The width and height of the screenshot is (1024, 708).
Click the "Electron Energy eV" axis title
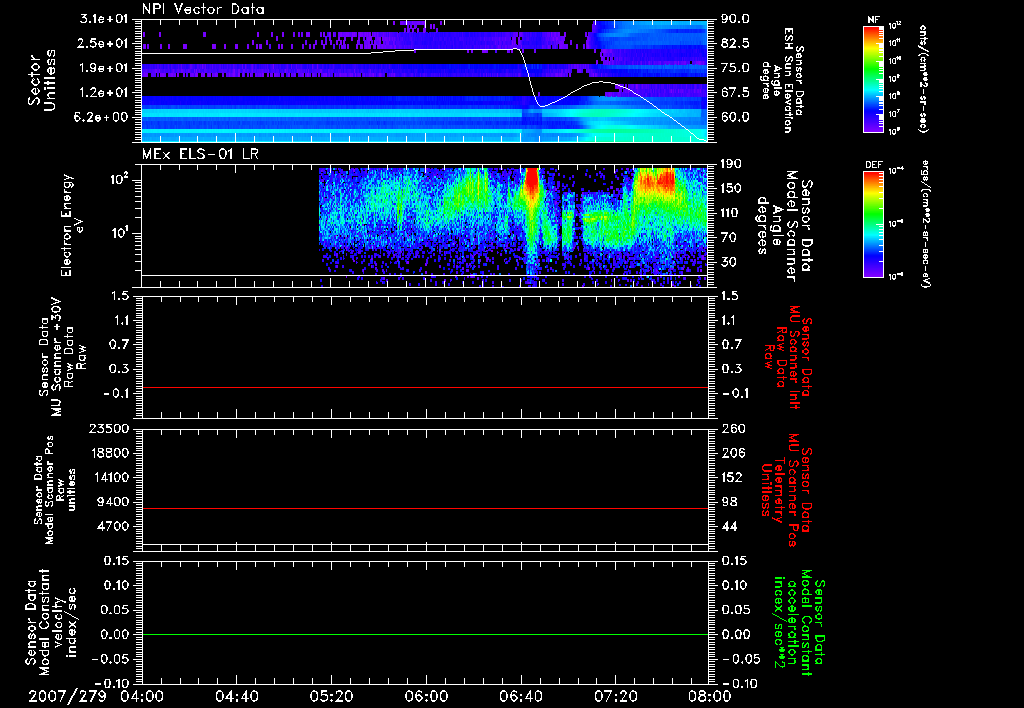click(x=72, y=225)
